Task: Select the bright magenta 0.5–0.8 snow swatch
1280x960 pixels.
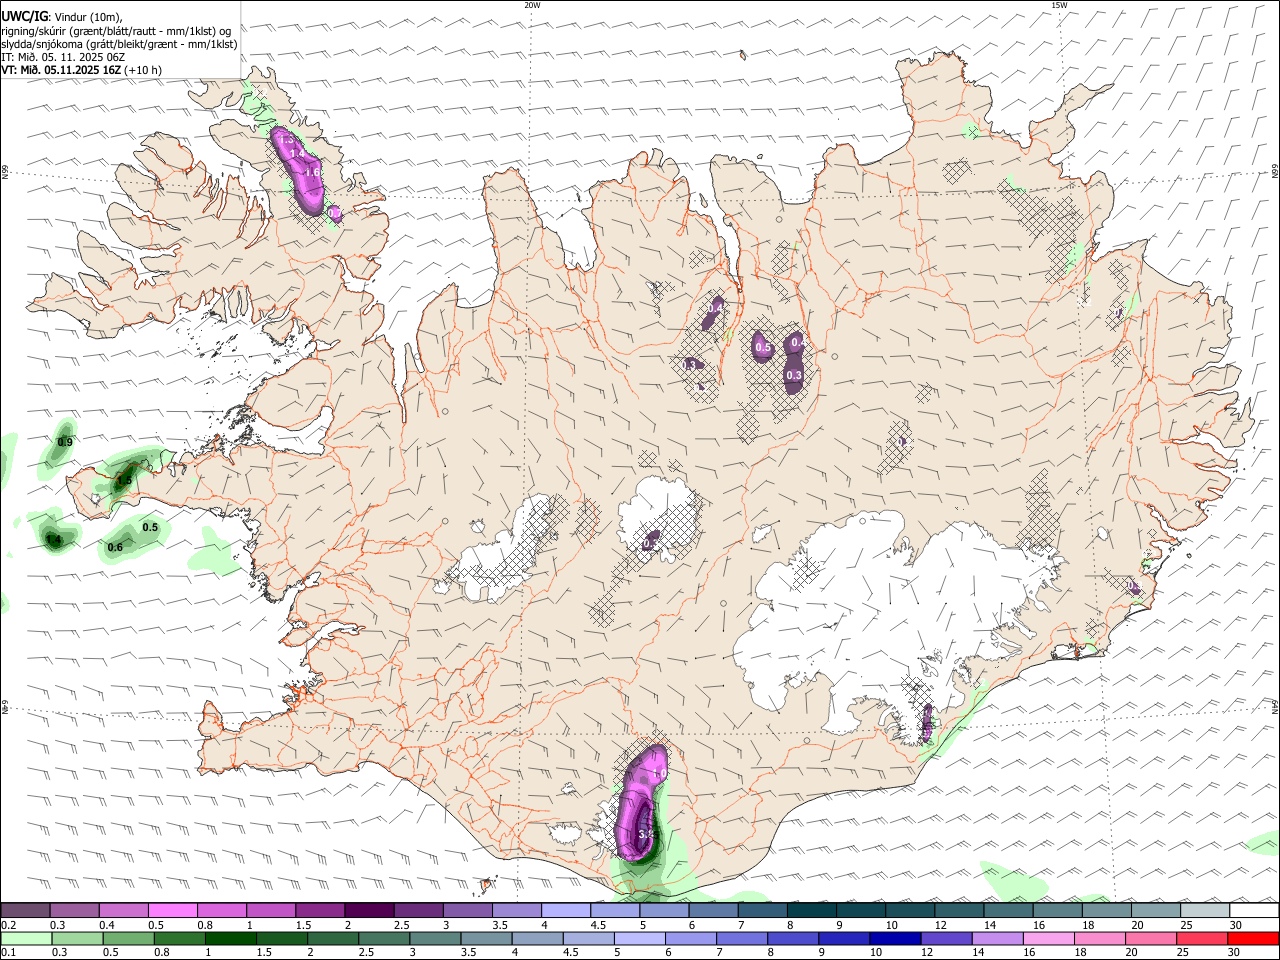Action: 172,910
